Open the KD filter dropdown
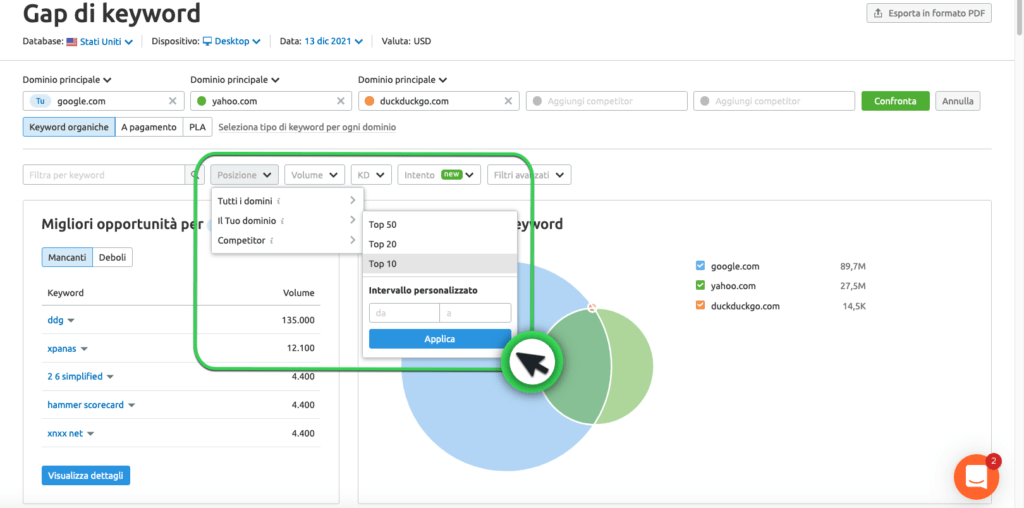Image resolution: width=1024 pixels, height=508 pixels. tap(371, 175)
